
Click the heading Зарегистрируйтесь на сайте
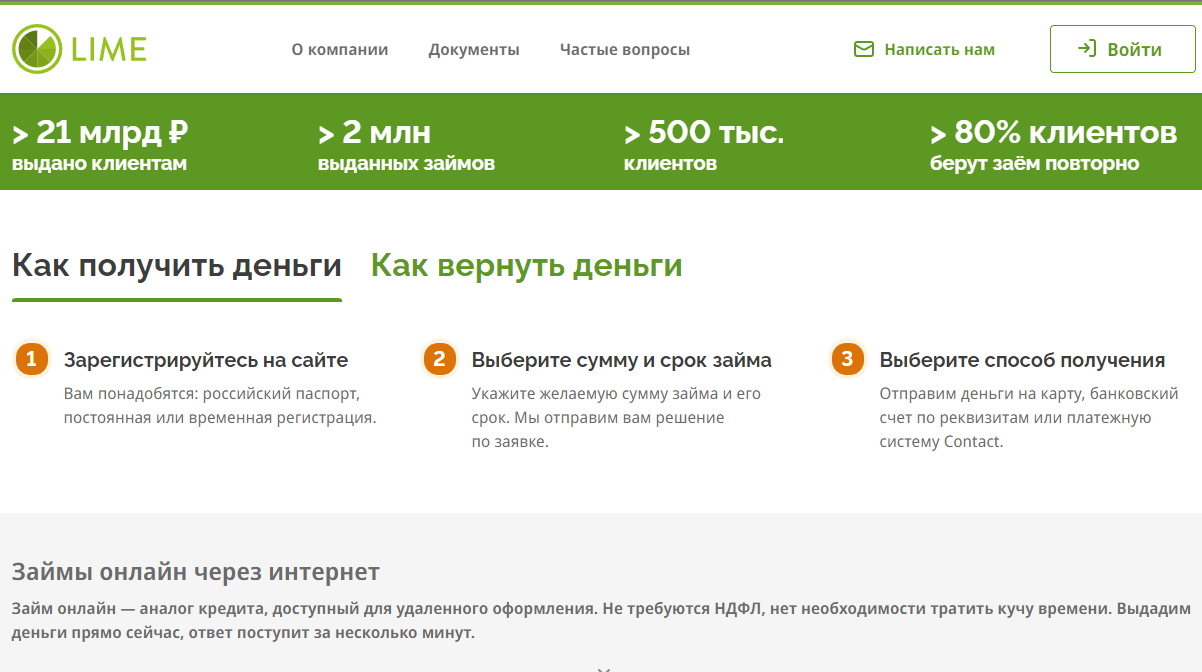click(206, 360)
